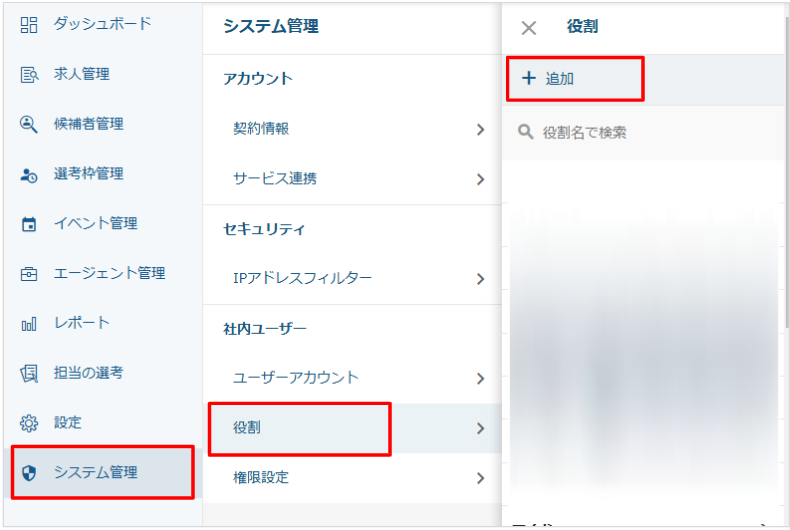Click the Dashboard grid icon
This screenshot has height=530, width=790.
click(28, 24)
